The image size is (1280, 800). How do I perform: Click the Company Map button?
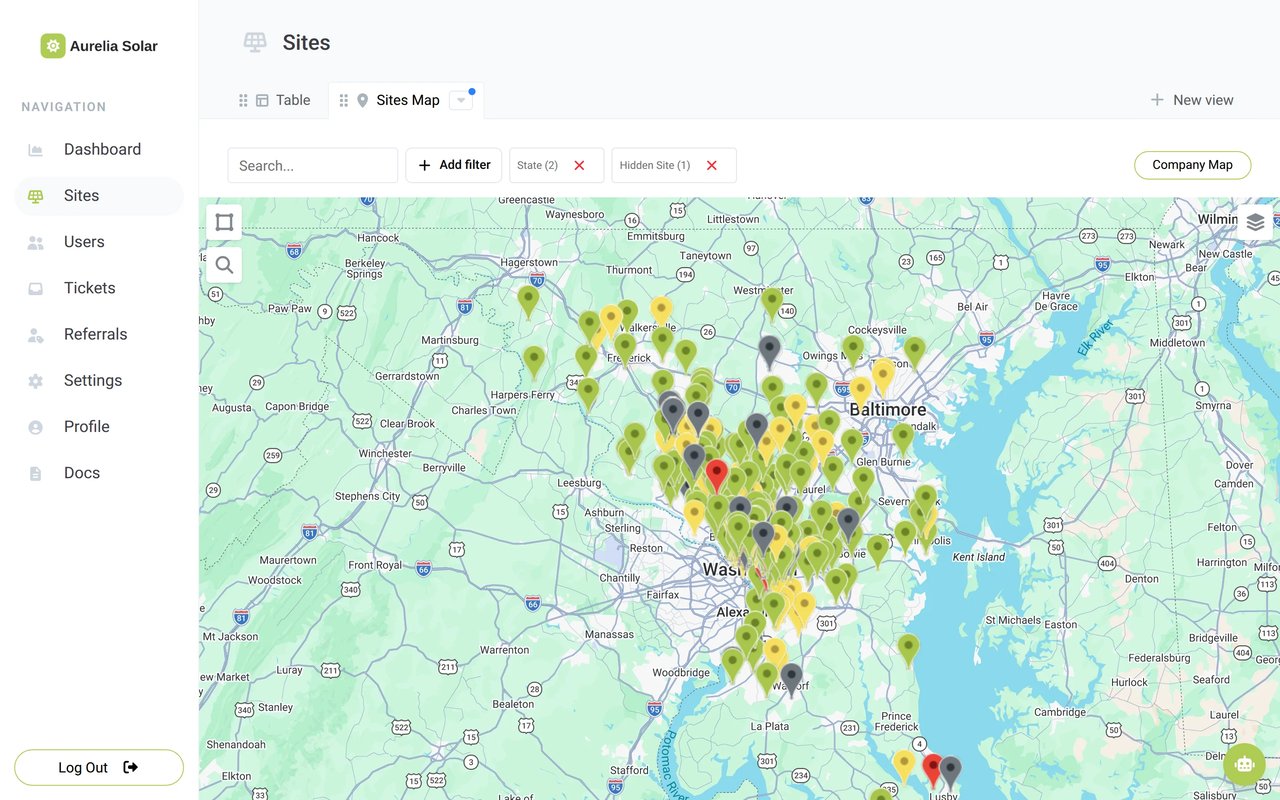(1192, 165)
